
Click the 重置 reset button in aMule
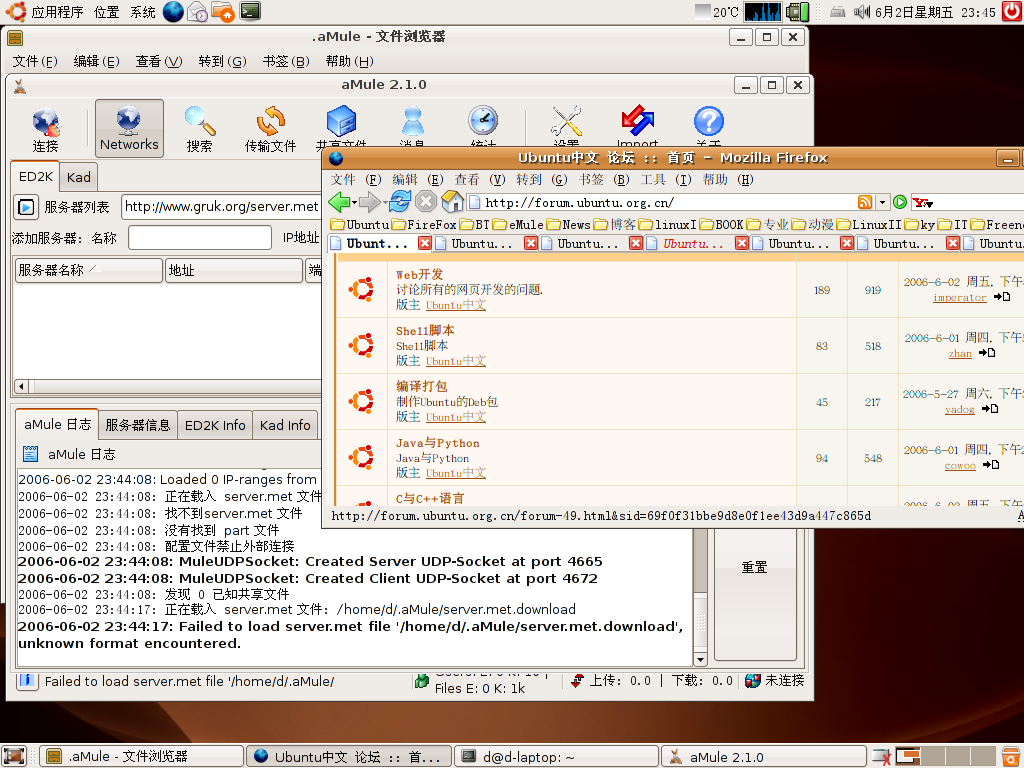[x=755, y=567]
